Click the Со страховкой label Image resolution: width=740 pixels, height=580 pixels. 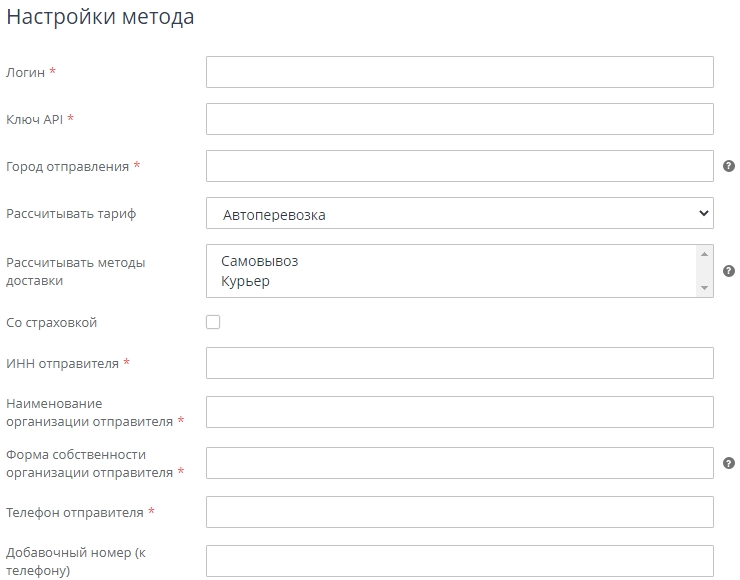click(52, 323)
